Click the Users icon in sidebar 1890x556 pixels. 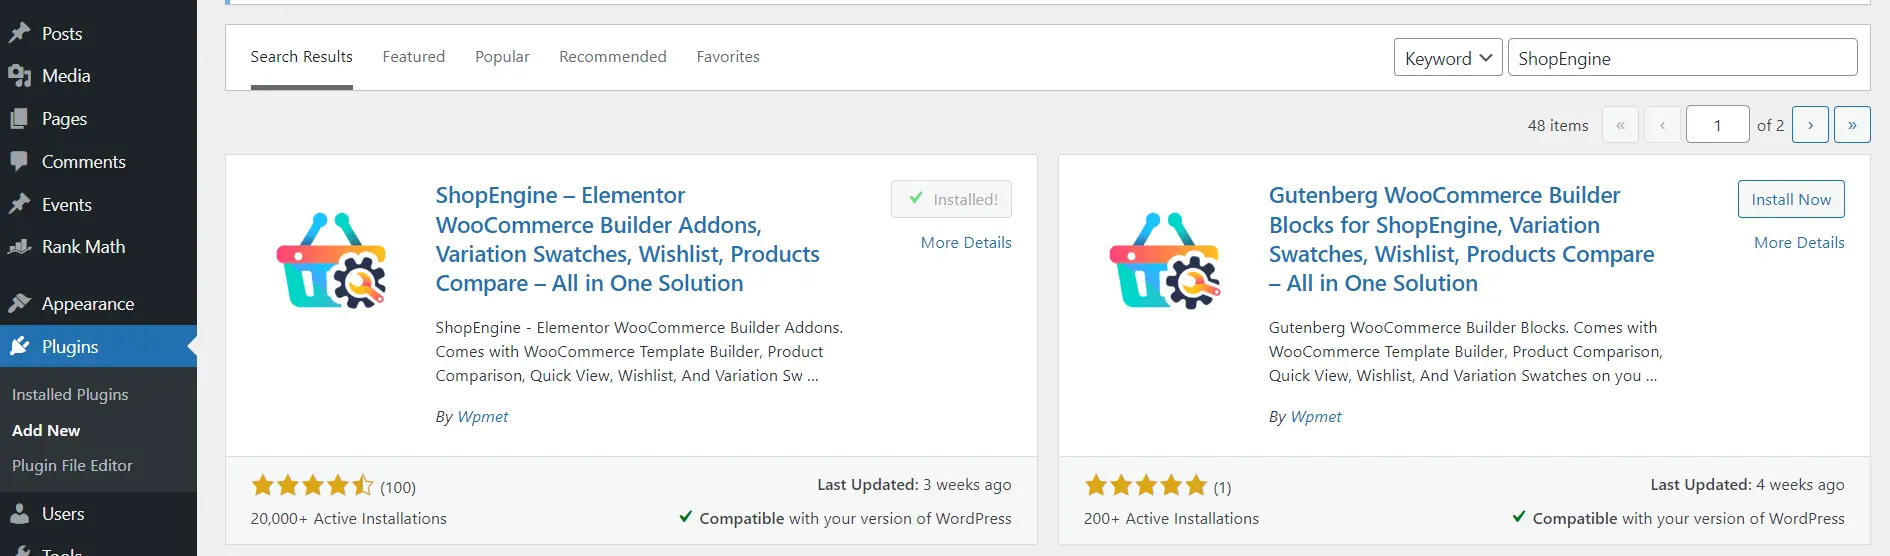pos(20,514)
